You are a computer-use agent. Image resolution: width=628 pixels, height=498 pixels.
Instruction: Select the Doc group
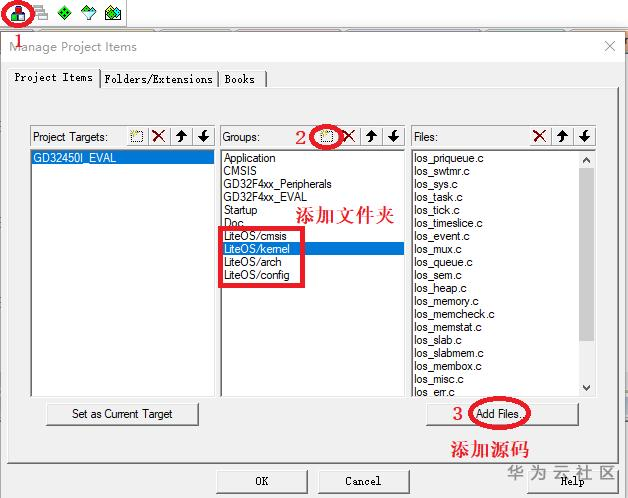point(312,223)
